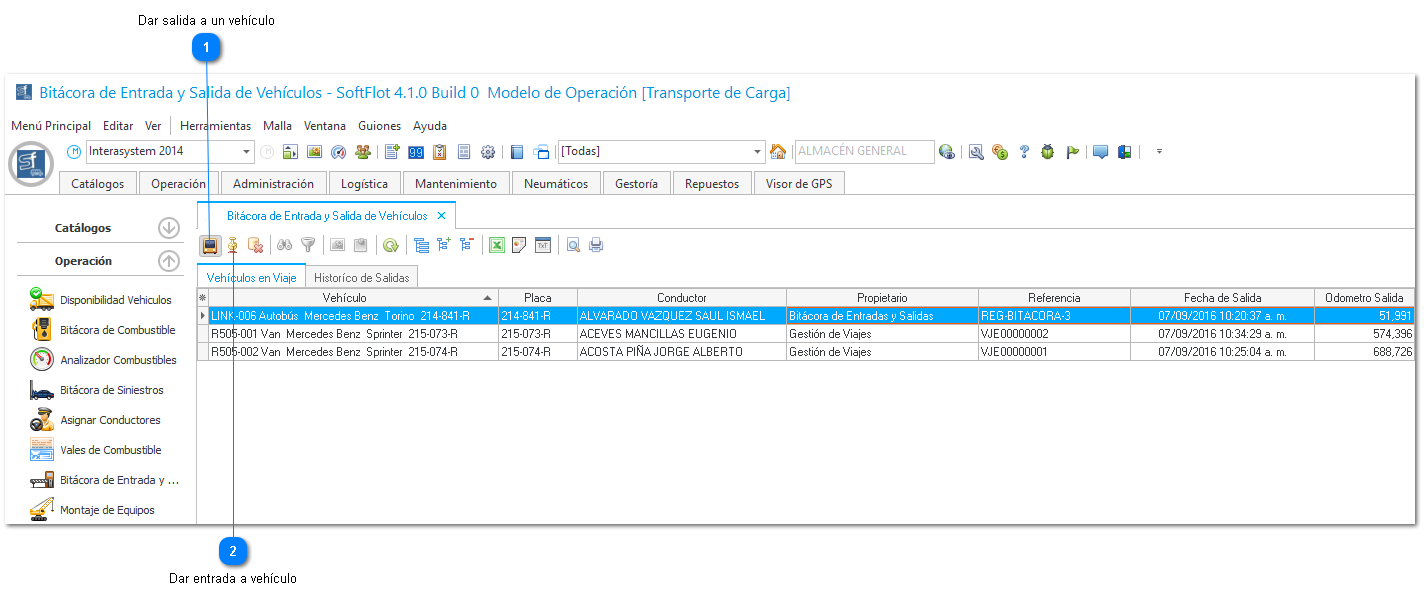Click the orange home icon
The height and width of the screenshot is (602, 1424).
778,152
